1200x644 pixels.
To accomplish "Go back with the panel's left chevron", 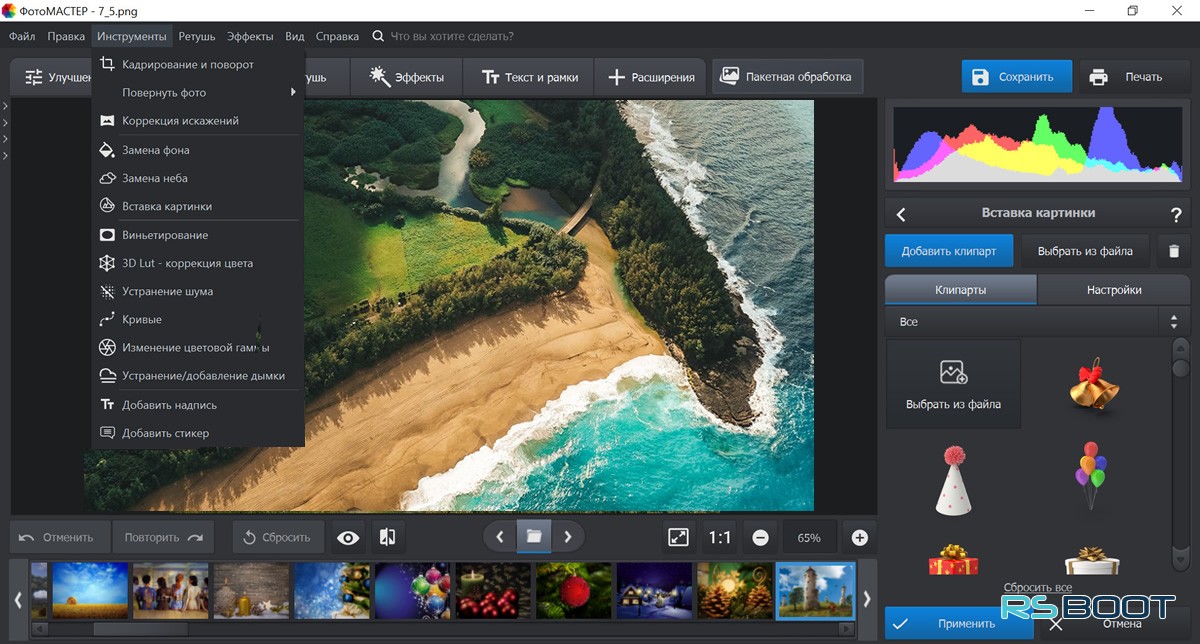I will point(901,214).
